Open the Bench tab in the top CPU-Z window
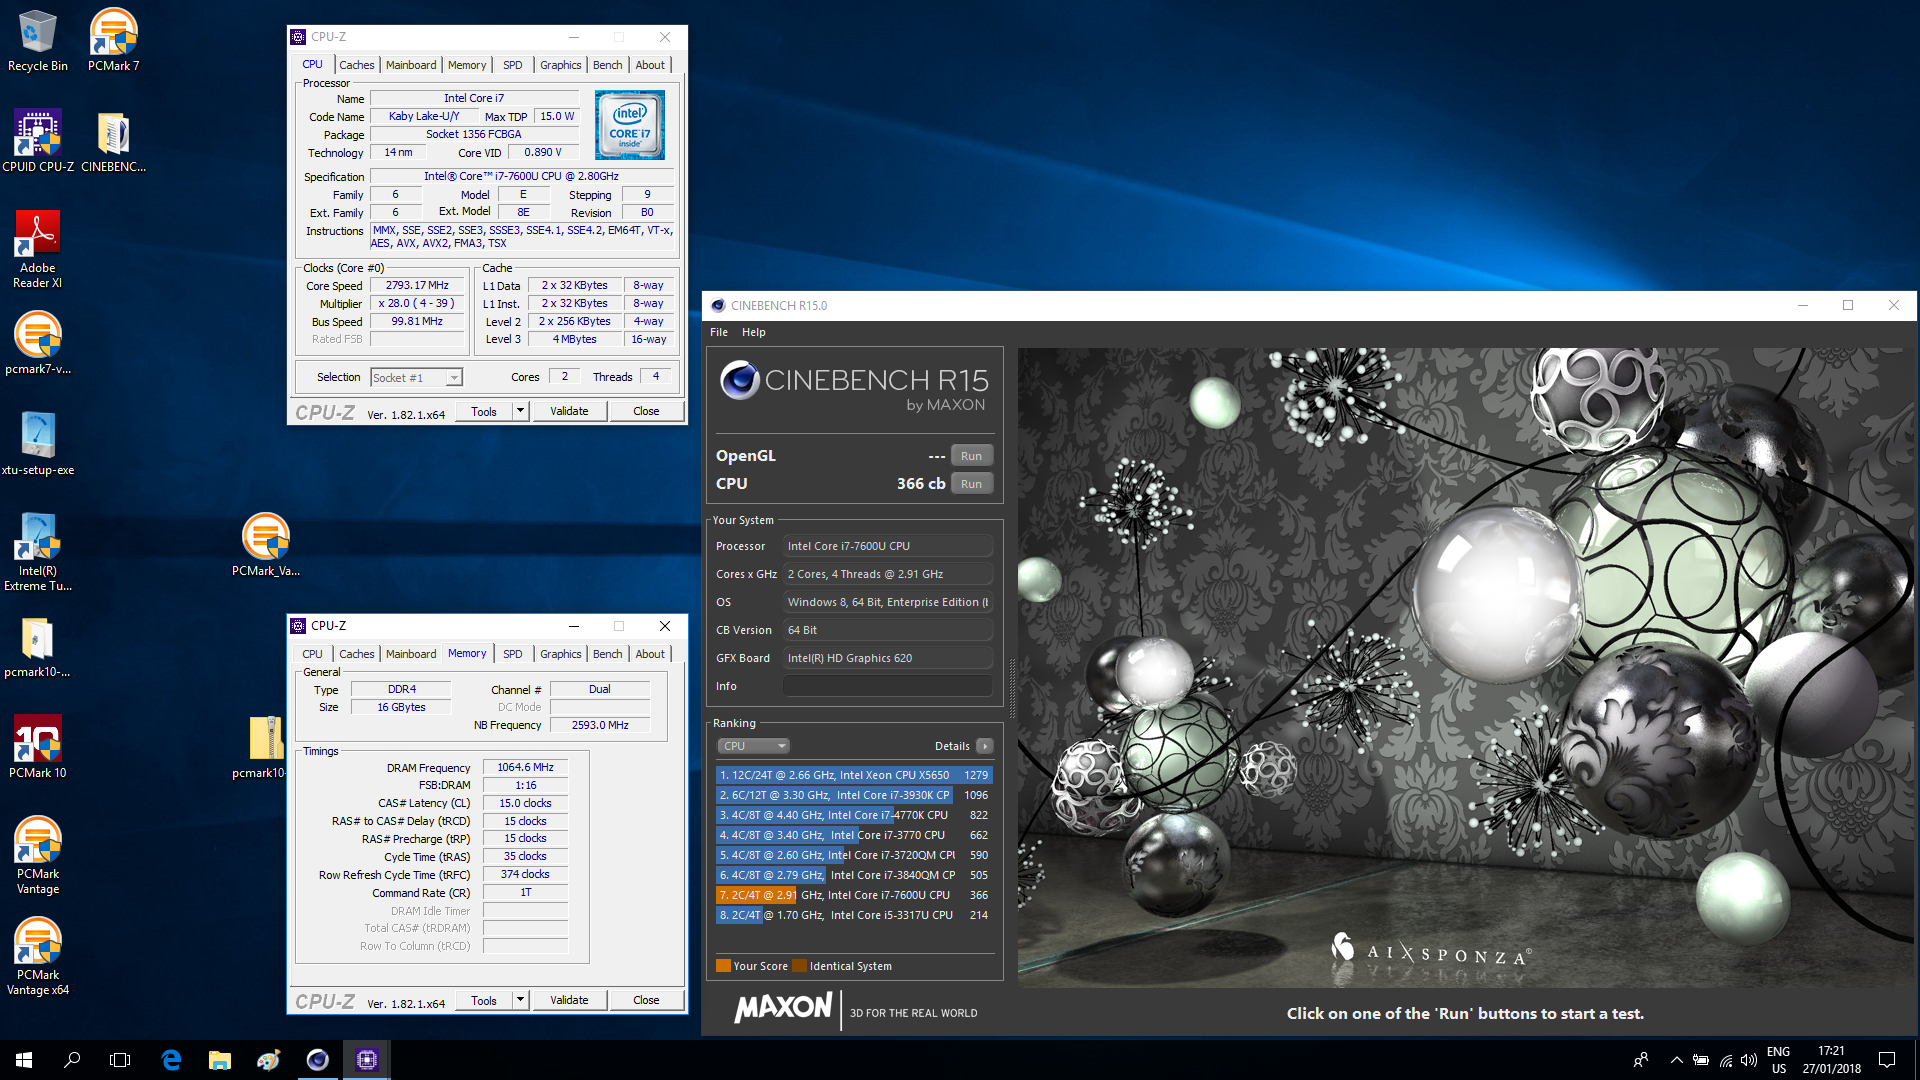The width and height of the screenshot is (1920, 1080). [x=608, y=65]
